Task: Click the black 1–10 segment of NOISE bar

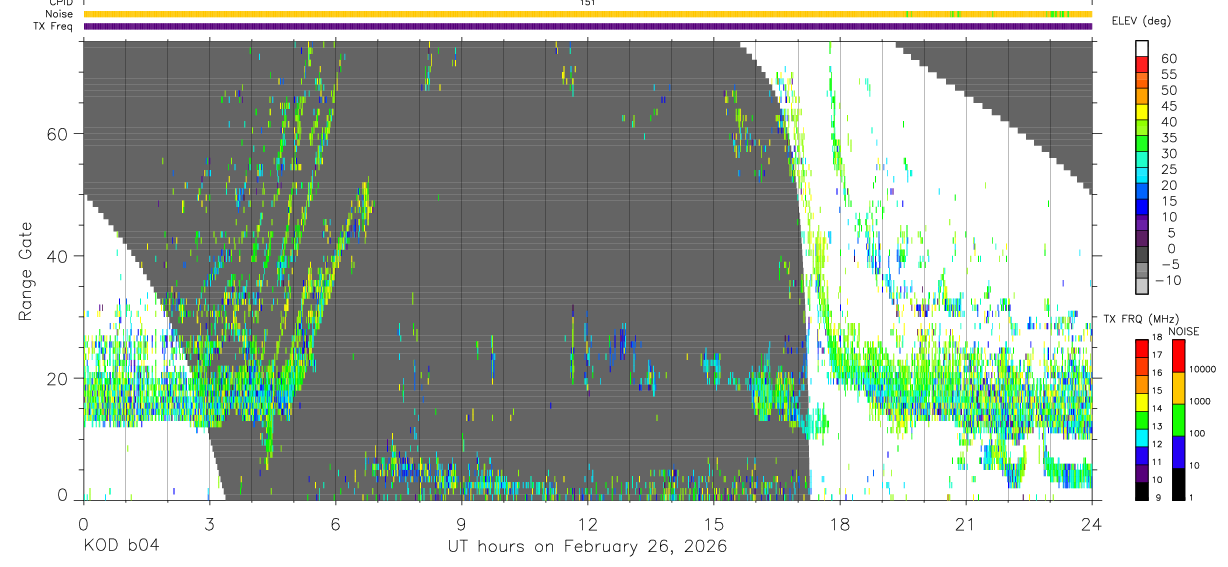Action: (1178, 484)
